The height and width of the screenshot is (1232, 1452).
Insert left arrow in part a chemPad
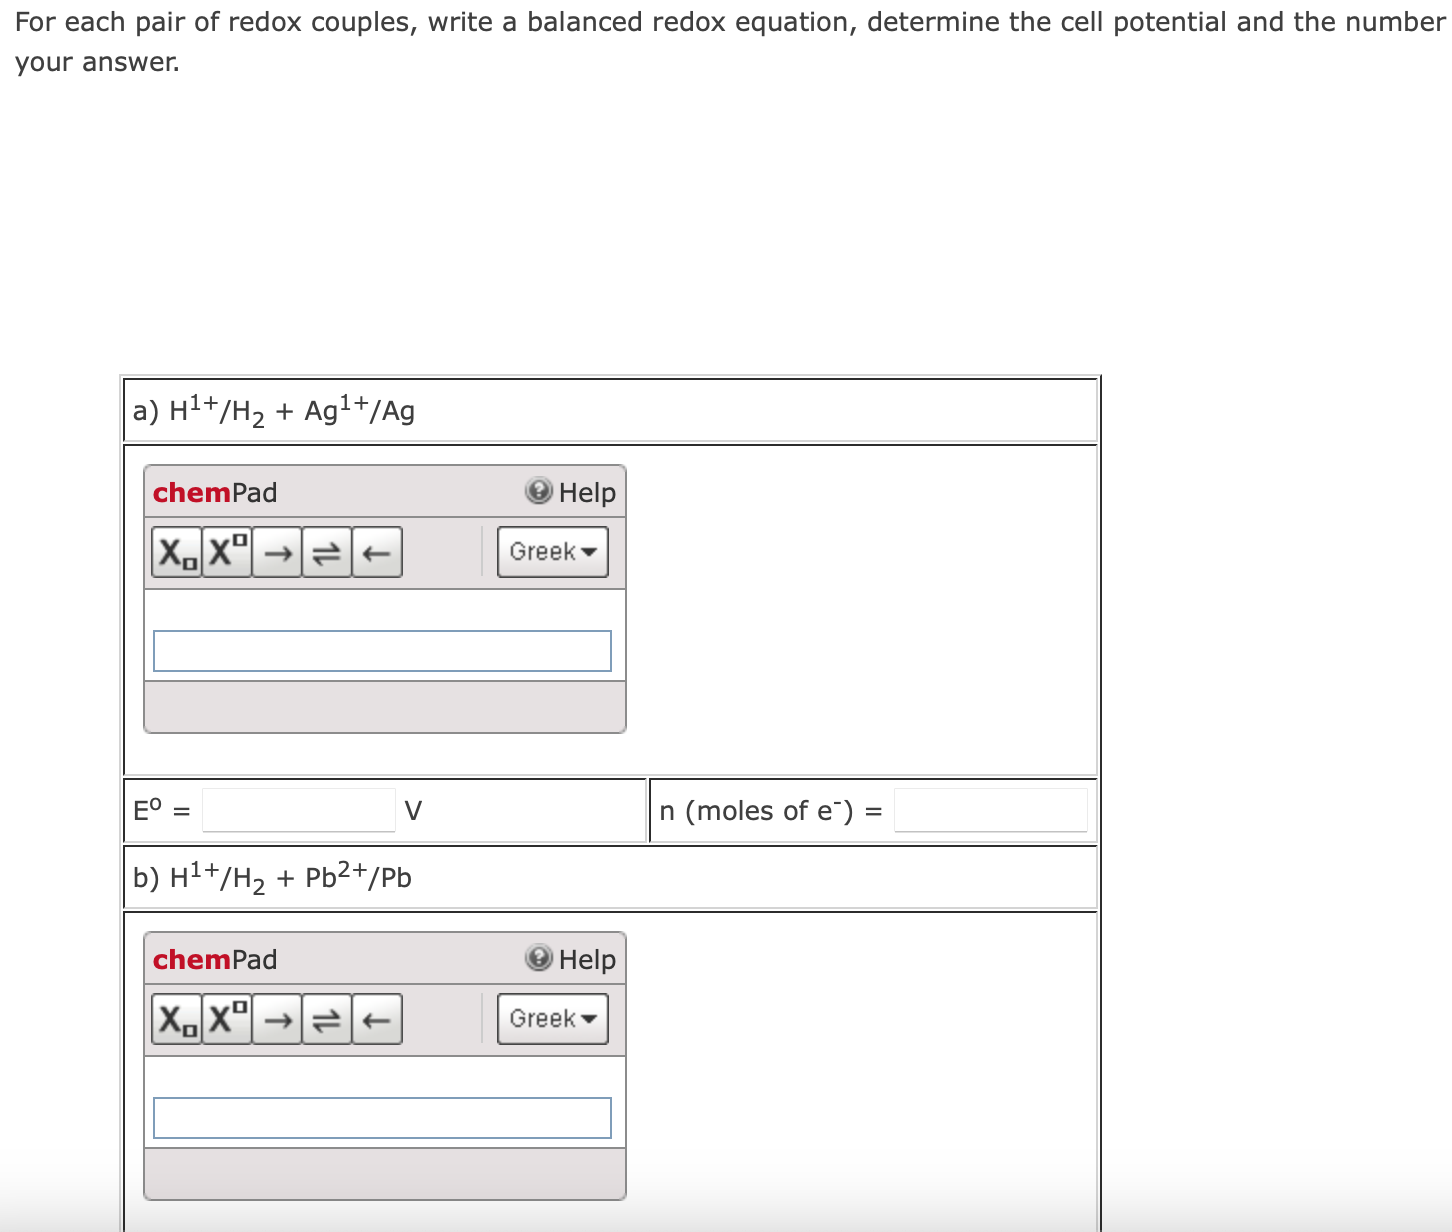pyautogui.click(x=377, y=552)
